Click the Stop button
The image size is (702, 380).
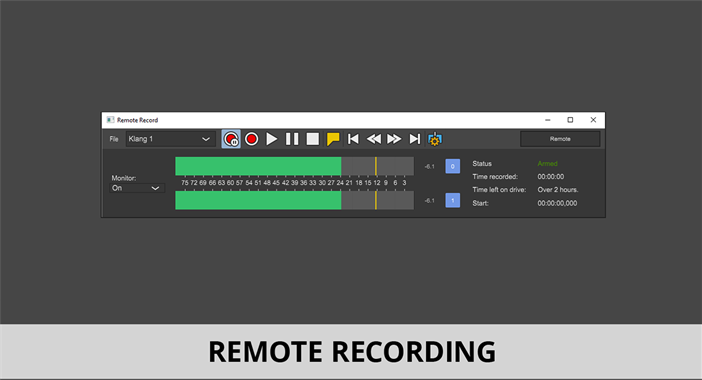click(312, 139)
